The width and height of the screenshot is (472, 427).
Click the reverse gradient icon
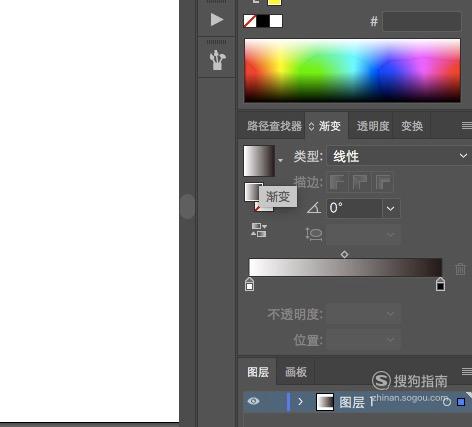tap(259, 230)
